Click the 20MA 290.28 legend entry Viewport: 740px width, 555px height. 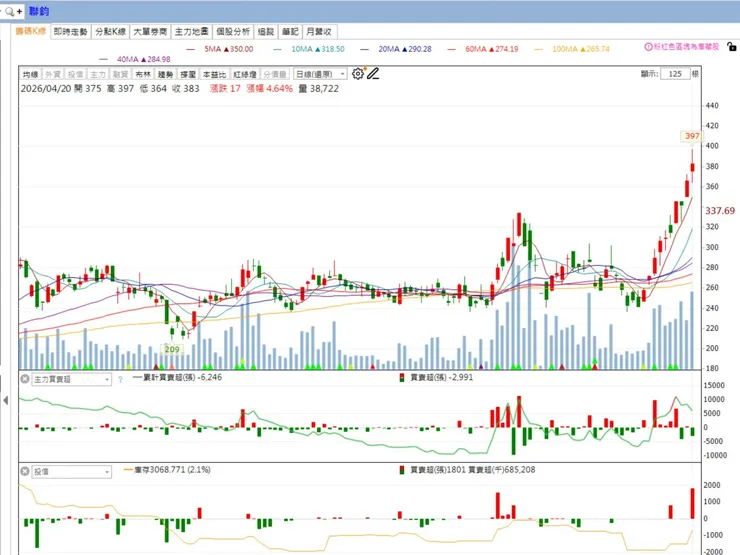pos(396,49)
